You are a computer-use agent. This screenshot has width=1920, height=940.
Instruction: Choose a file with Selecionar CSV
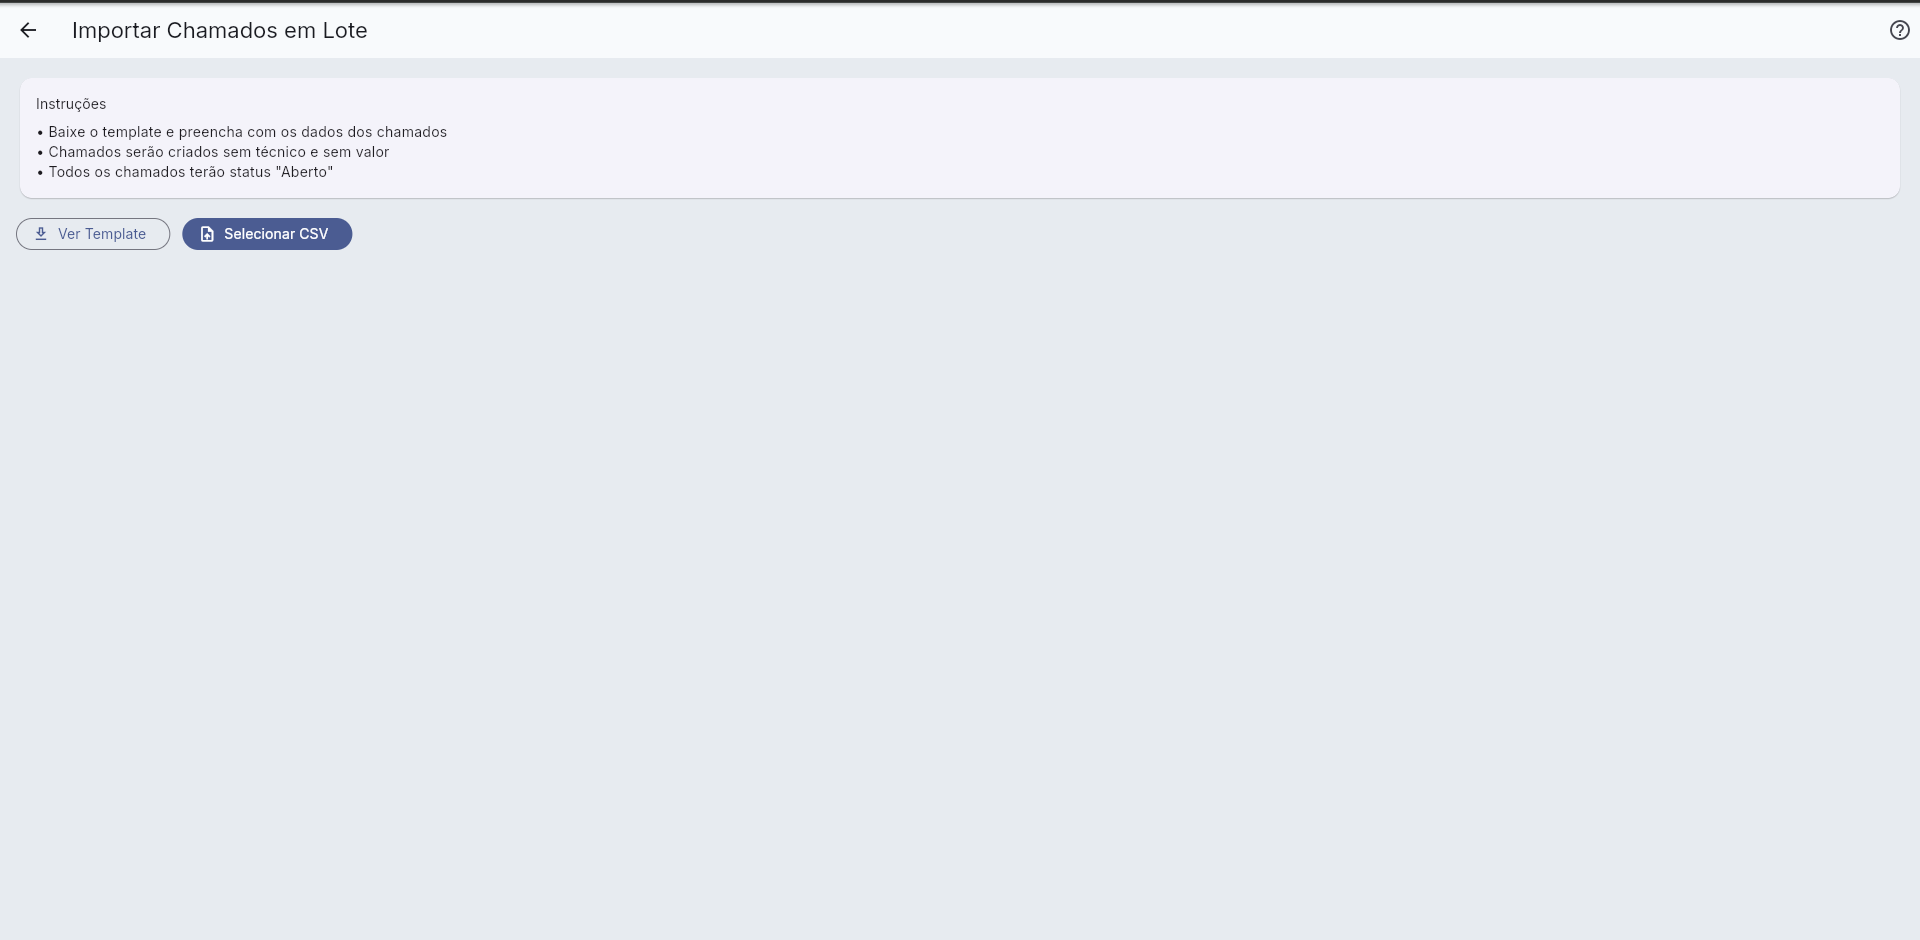pos(267,234)
